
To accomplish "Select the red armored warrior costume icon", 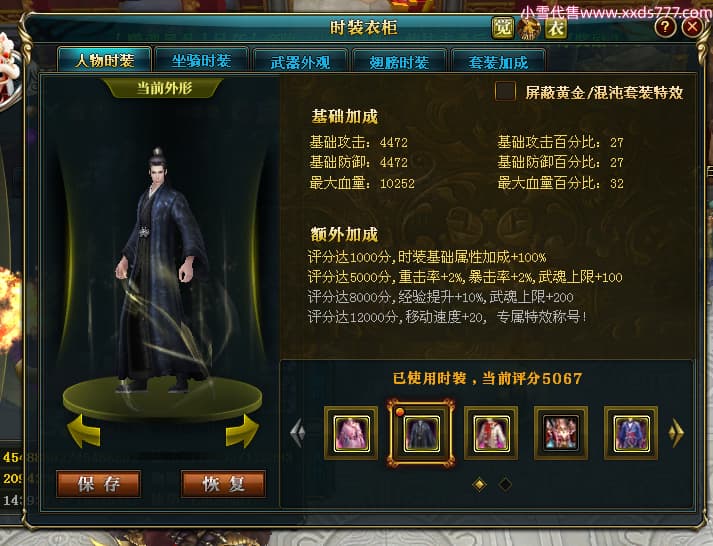I will (561, 433).
